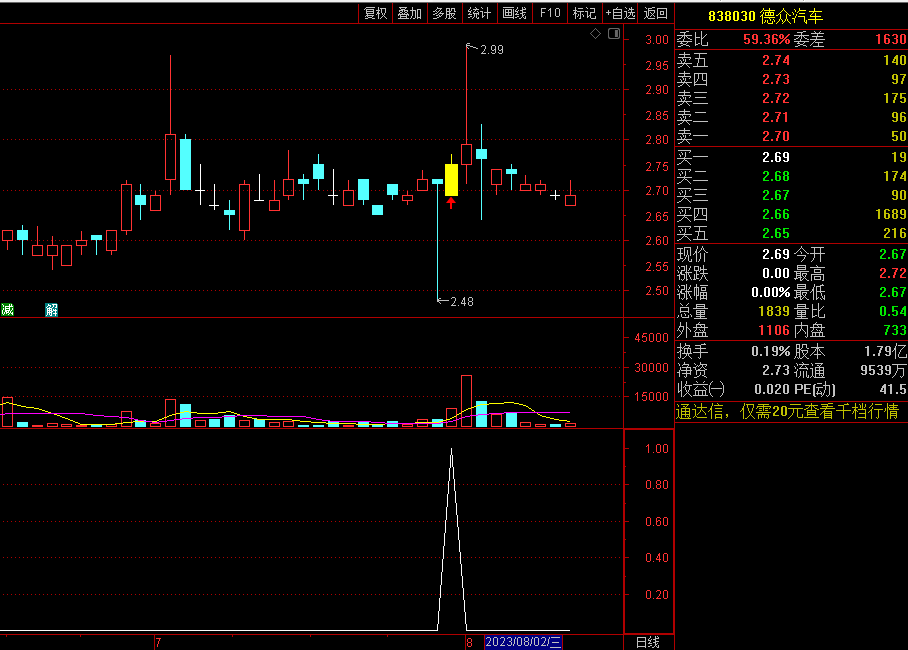
Task: Click the 卖三 price 2.72
Action: [x=776, y=98]
